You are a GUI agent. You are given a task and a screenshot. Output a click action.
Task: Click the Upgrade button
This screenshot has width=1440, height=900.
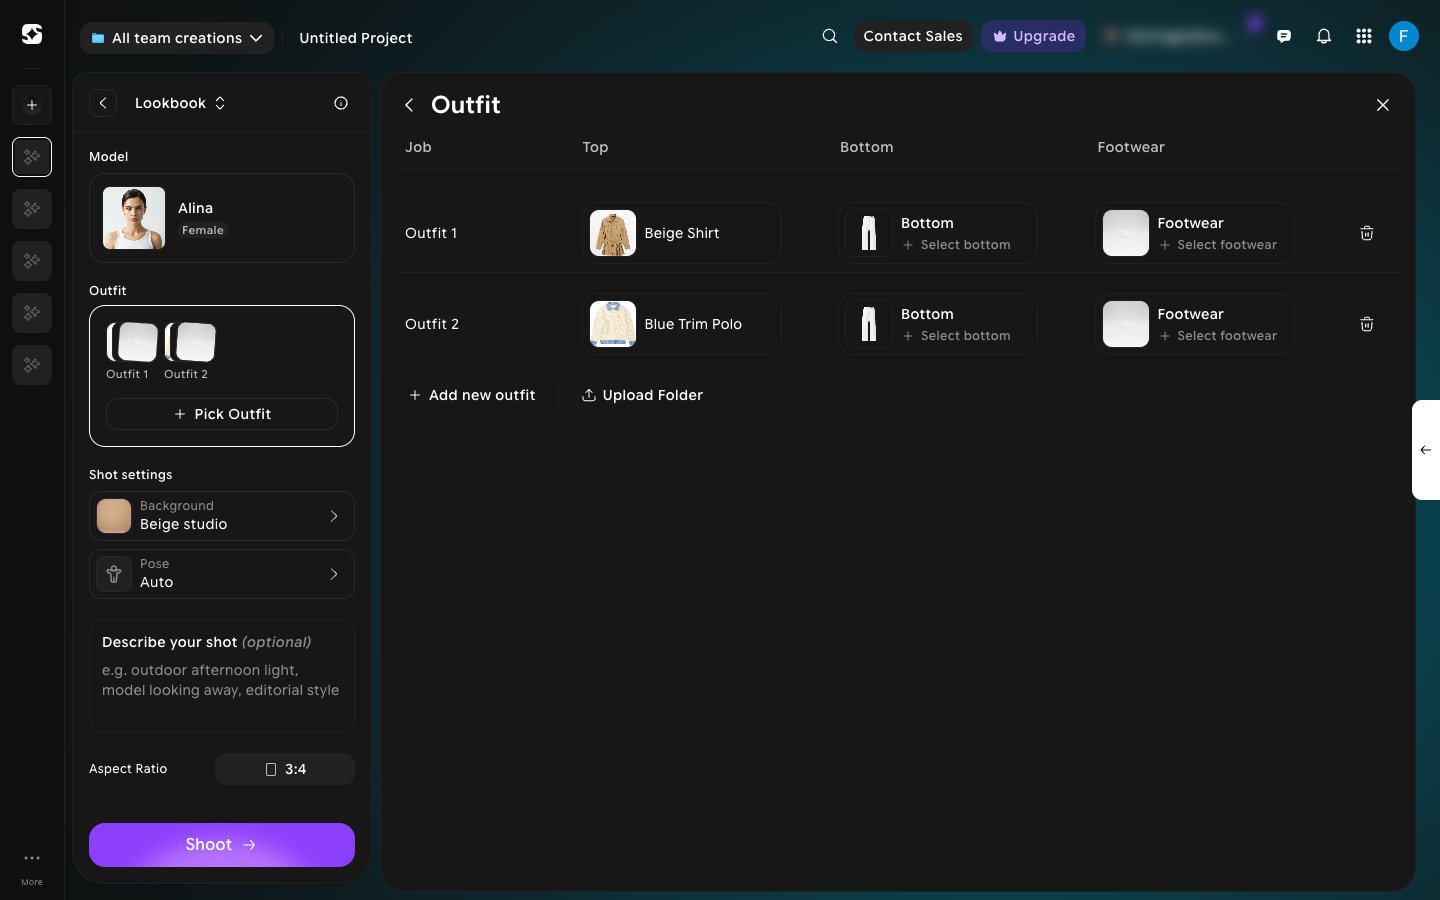point(1033,36)
